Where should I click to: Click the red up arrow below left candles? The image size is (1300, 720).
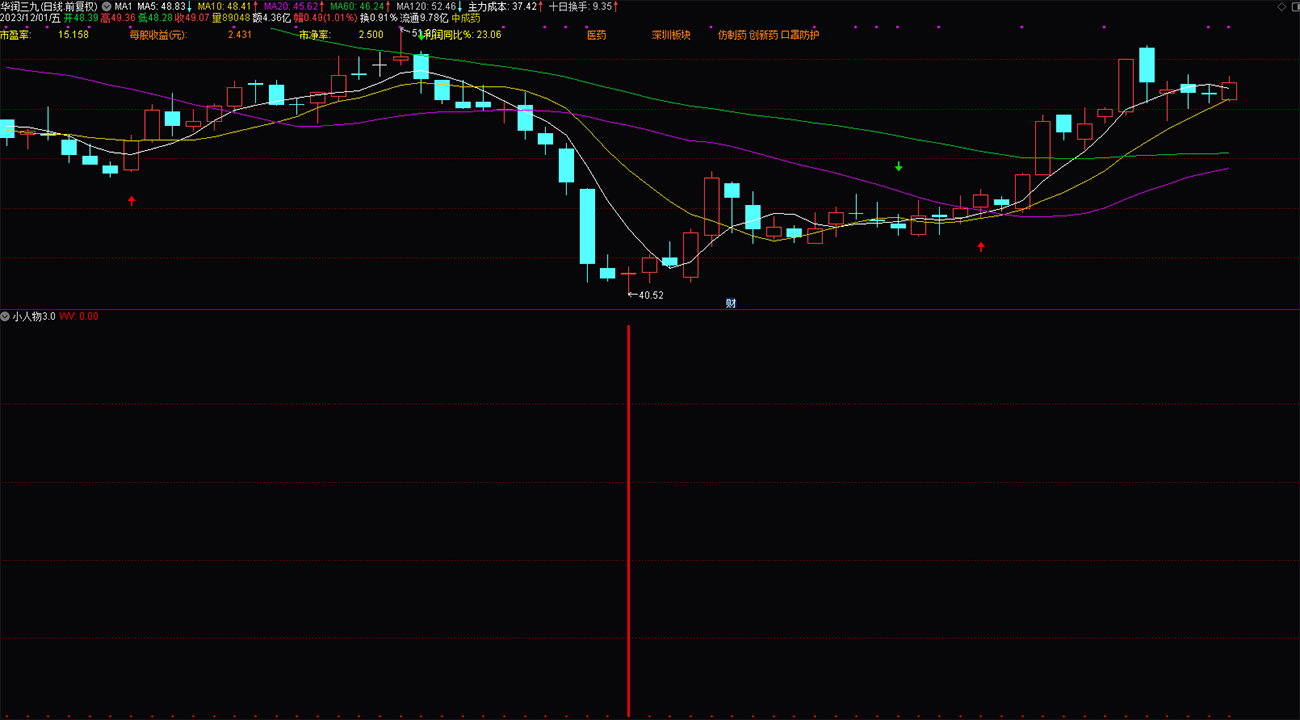[x=131, y=201]
